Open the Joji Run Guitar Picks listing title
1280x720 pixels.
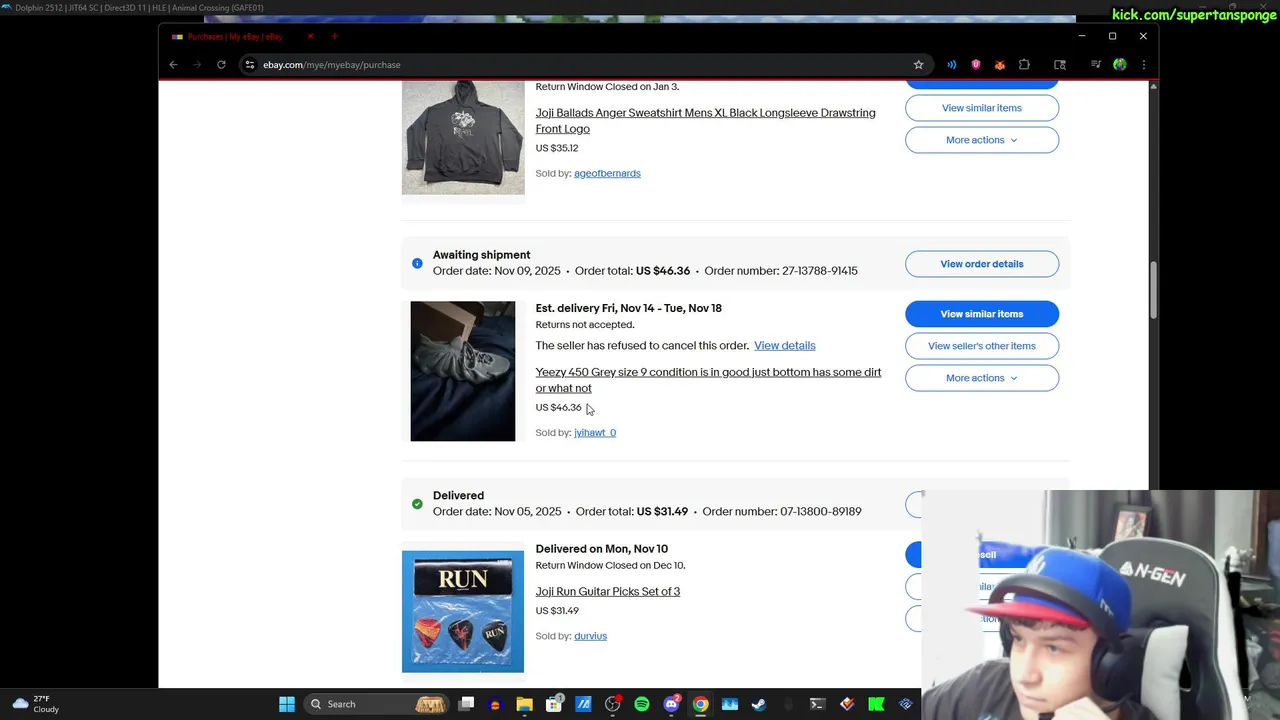[607, 592]
